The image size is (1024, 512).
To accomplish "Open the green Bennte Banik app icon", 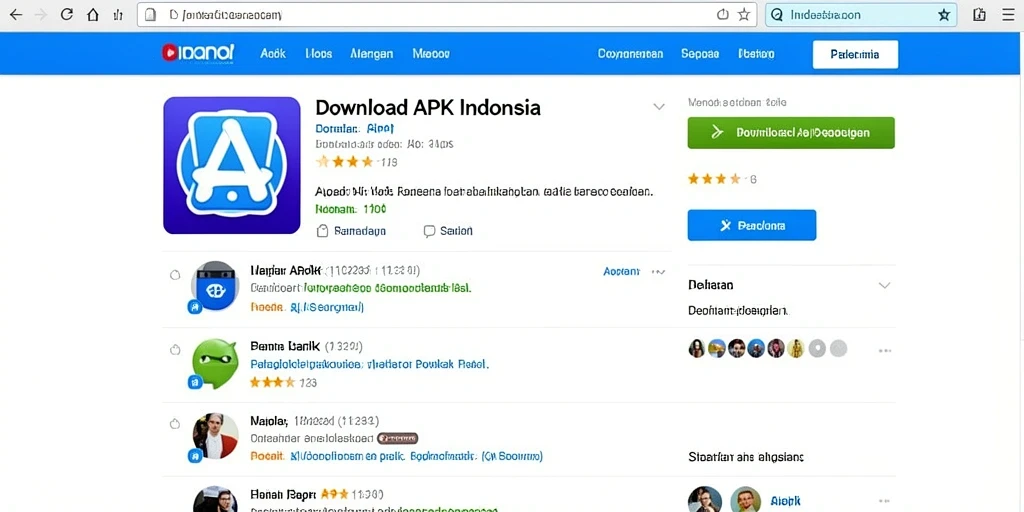I will 215,363.
